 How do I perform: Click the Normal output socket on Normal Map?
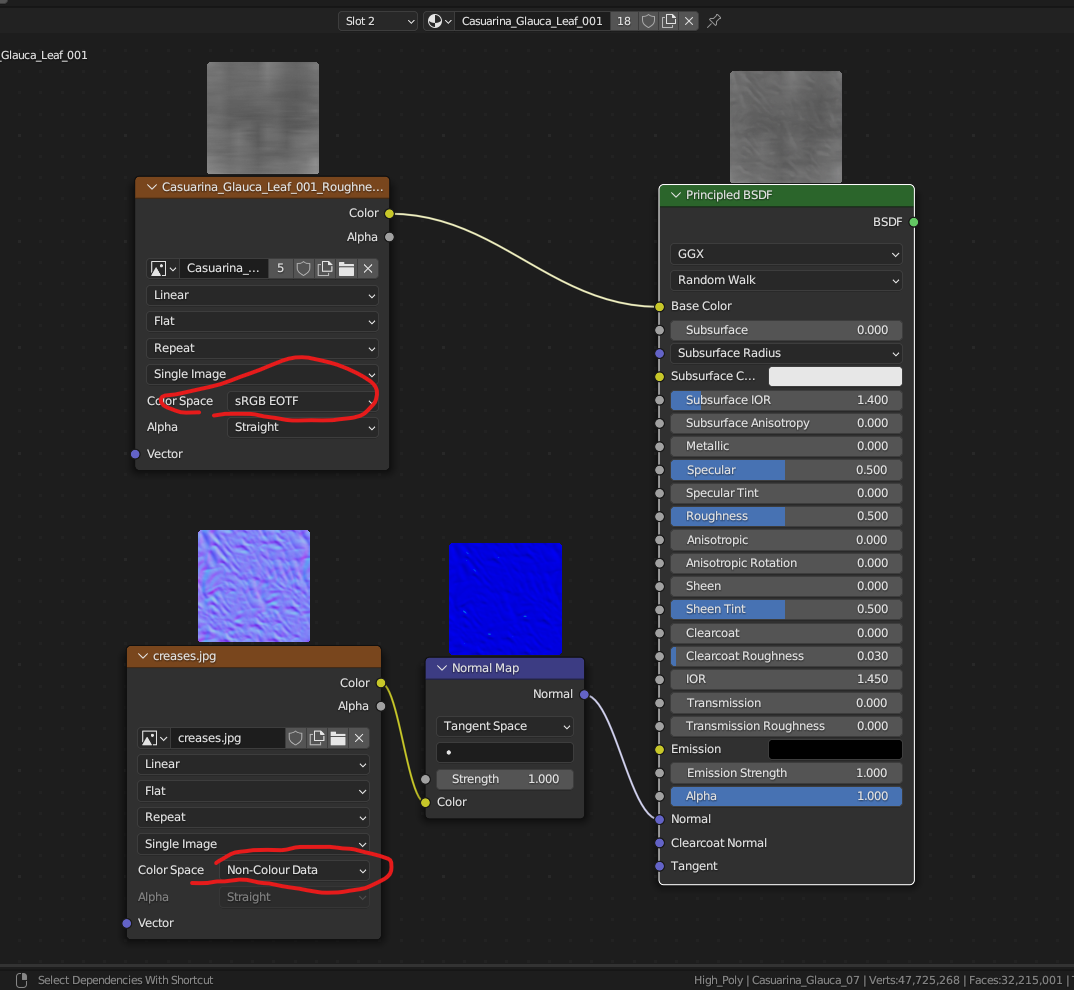(x=584, y=694)
